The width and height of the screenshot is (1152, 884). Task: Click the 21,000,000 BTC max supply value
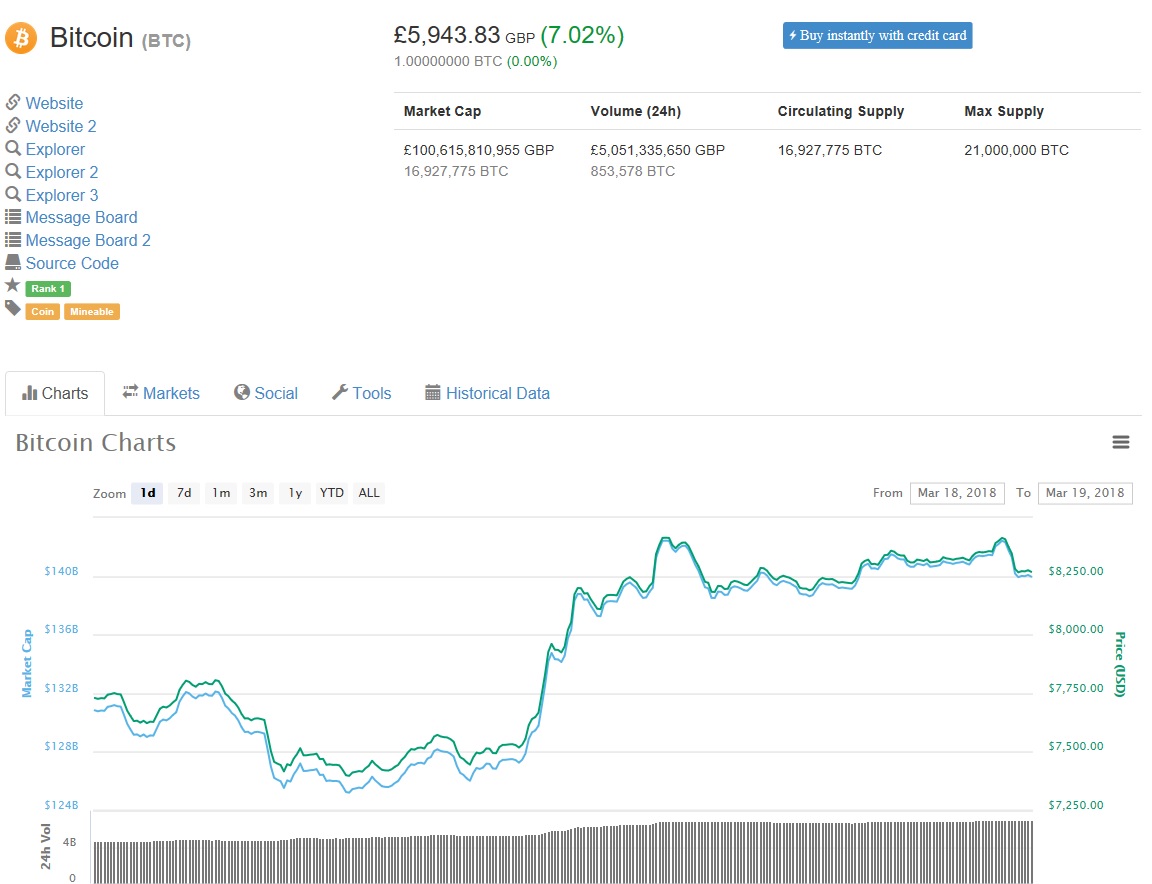1016,150
